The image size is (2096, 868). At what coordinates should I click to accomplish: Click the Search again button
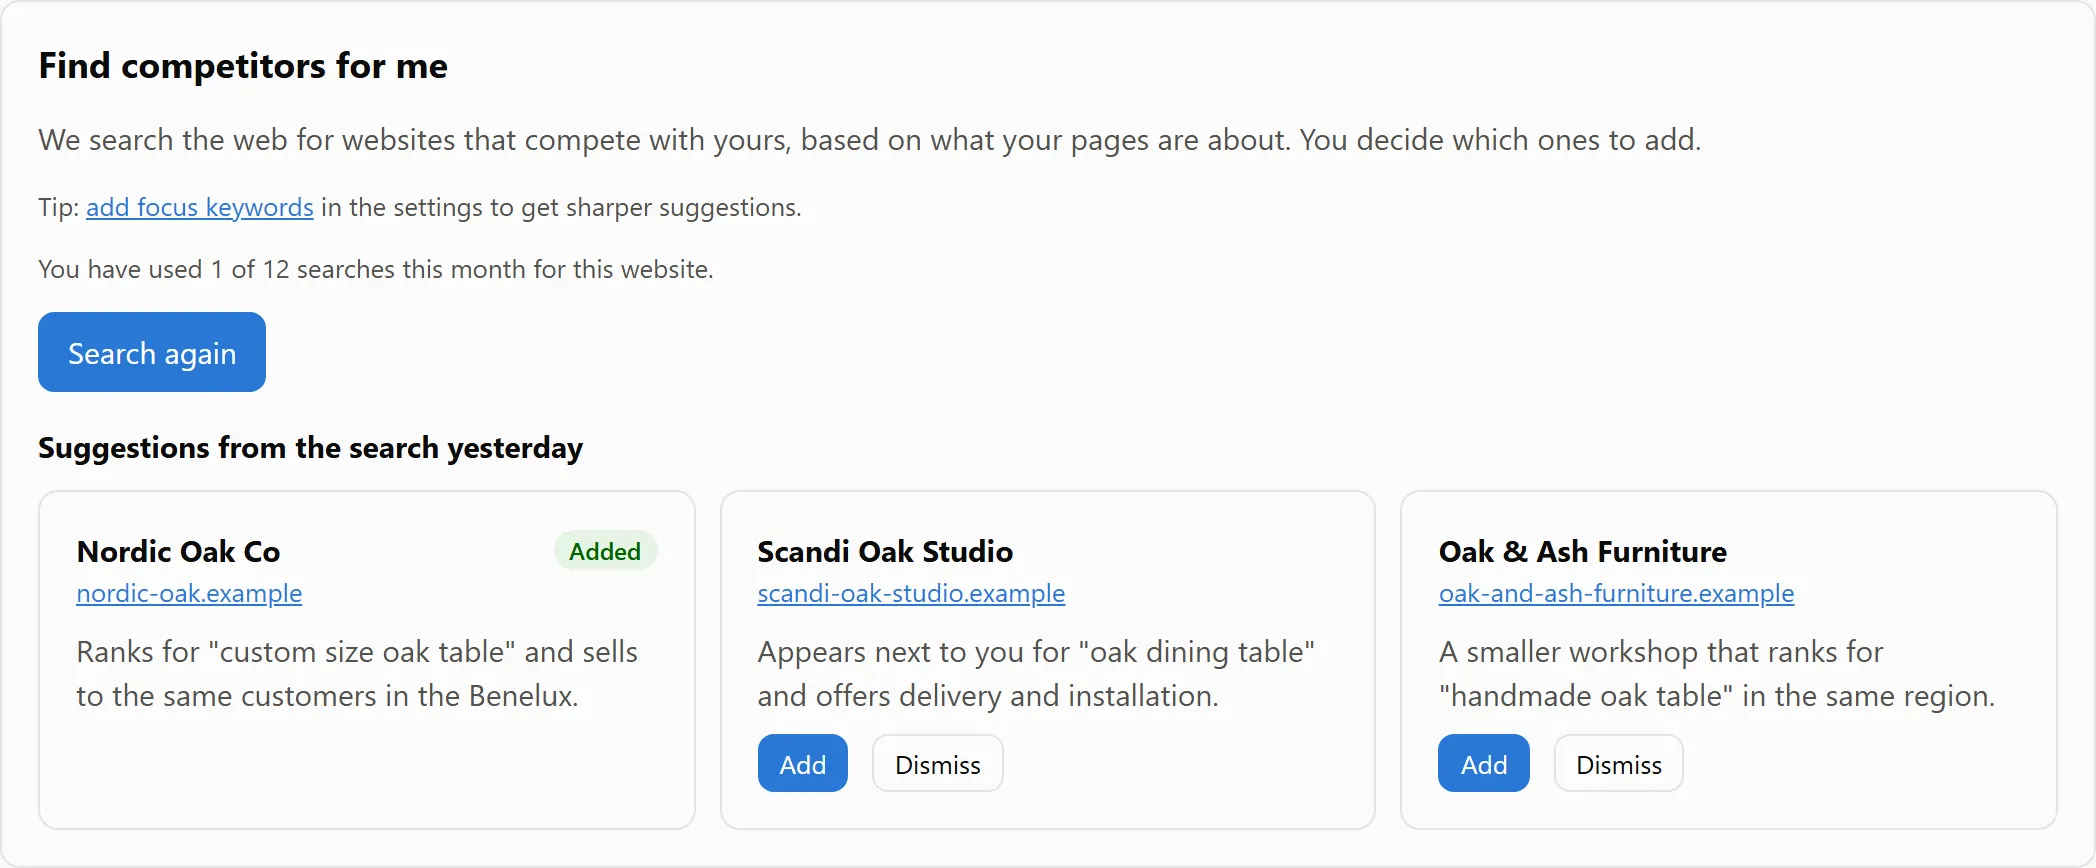(x=152, y=352)
